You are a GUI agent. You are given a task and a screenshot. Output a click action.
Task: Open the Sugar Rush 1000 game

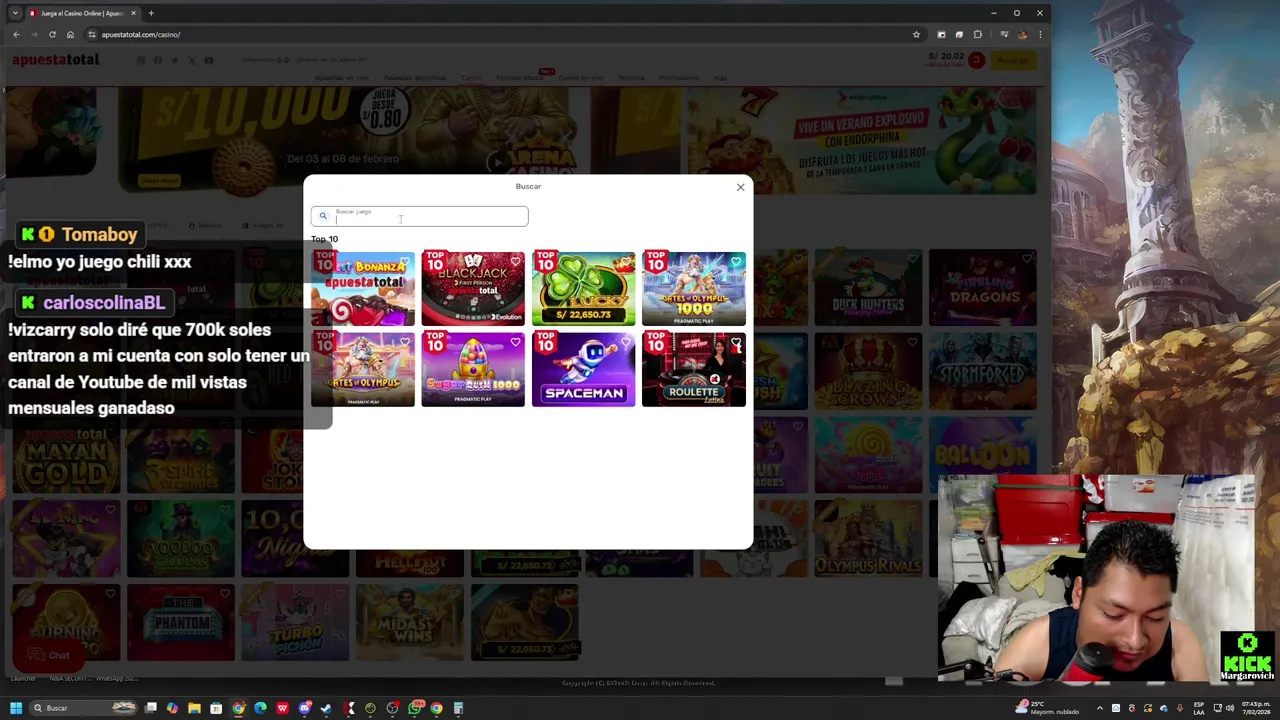473,370
